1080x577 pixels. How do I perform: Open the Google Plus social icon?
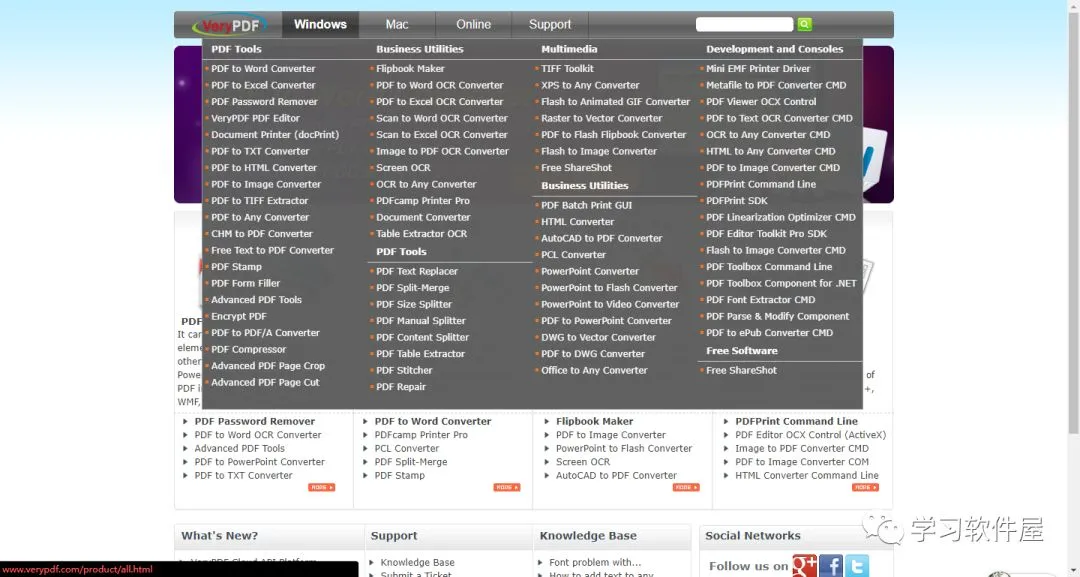(x=804, y=566)
